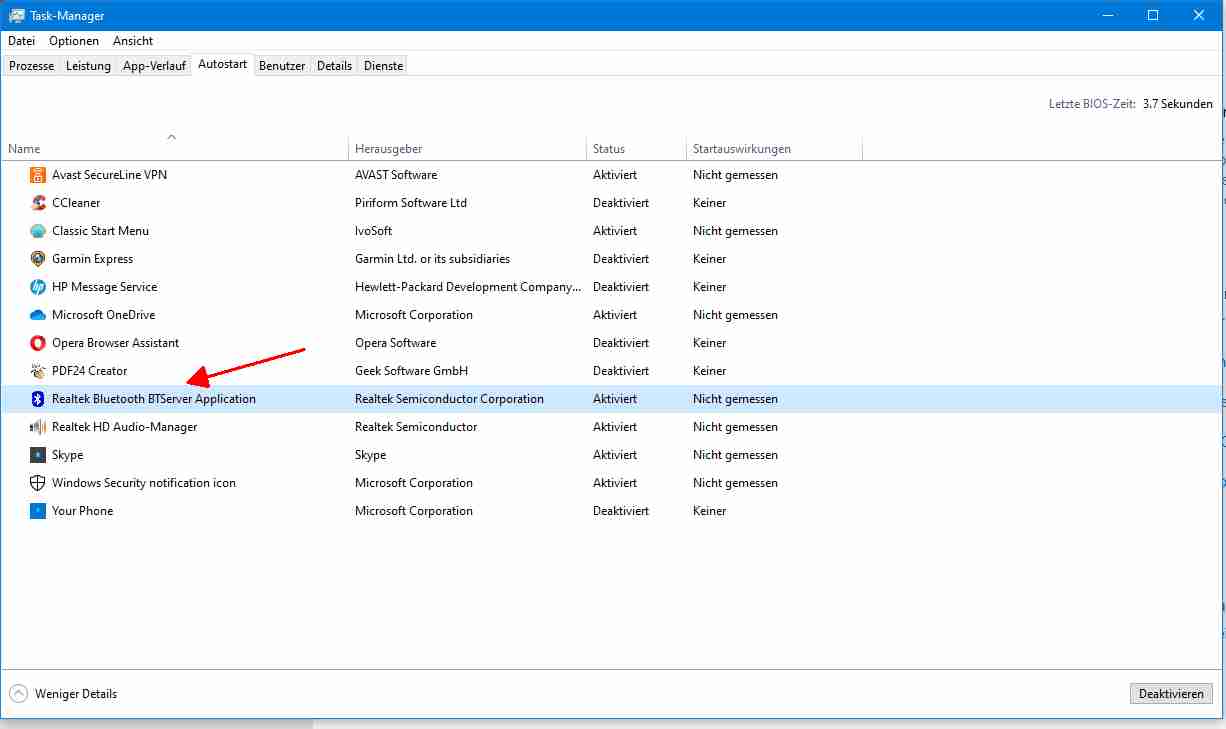Click the Deaktivieren button
The height and width of the screenshot is (729, 1226).
pos(1171,694)
